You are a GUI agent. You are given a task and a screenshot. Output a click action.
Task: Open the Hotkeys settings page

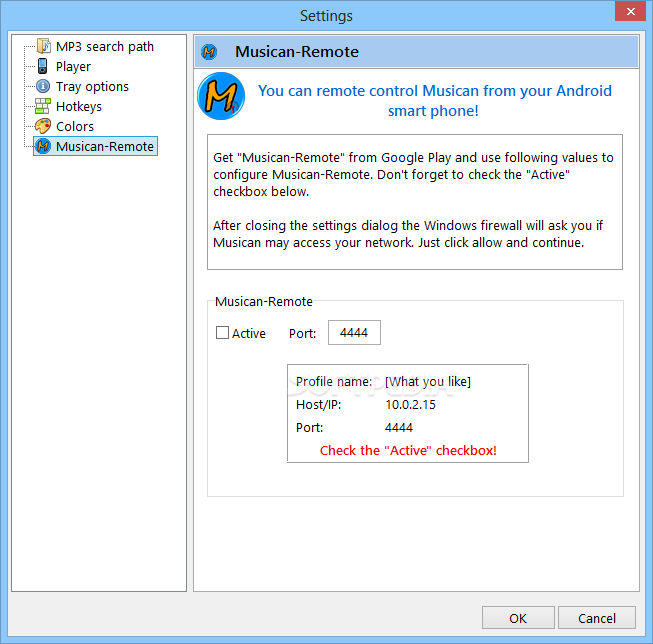[x=79, y=107]
